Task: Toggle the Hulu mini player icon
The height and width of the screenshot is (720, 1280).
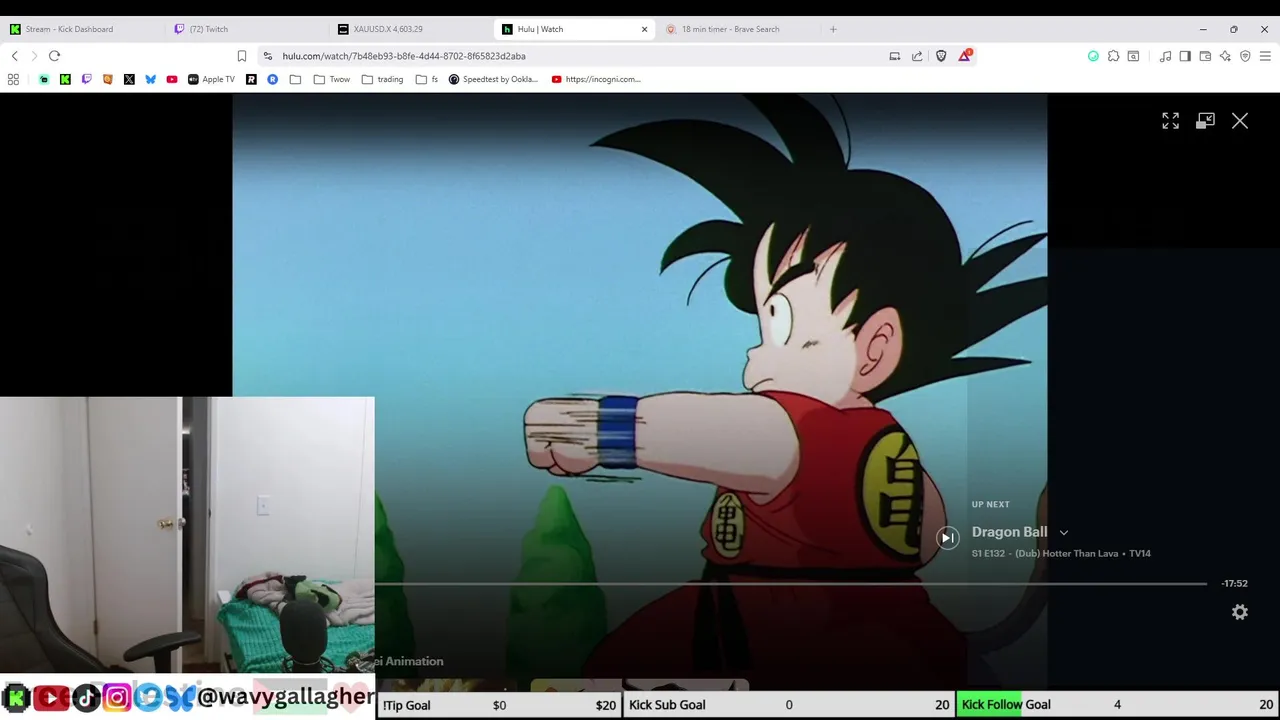Action: pos(1205,121)
